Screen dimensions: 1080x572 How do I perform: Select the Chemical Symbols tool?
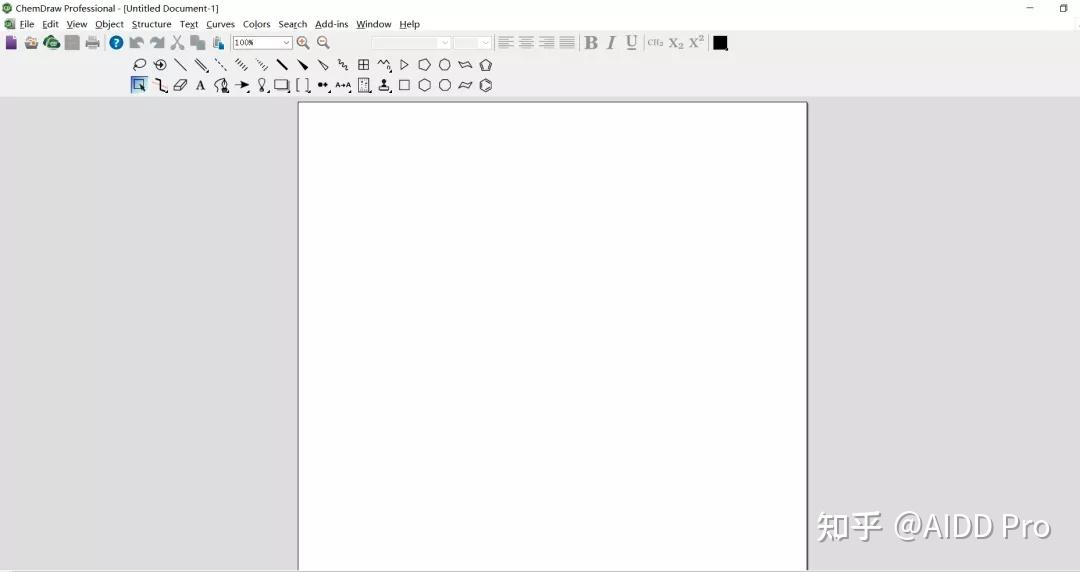coord(323,85)
